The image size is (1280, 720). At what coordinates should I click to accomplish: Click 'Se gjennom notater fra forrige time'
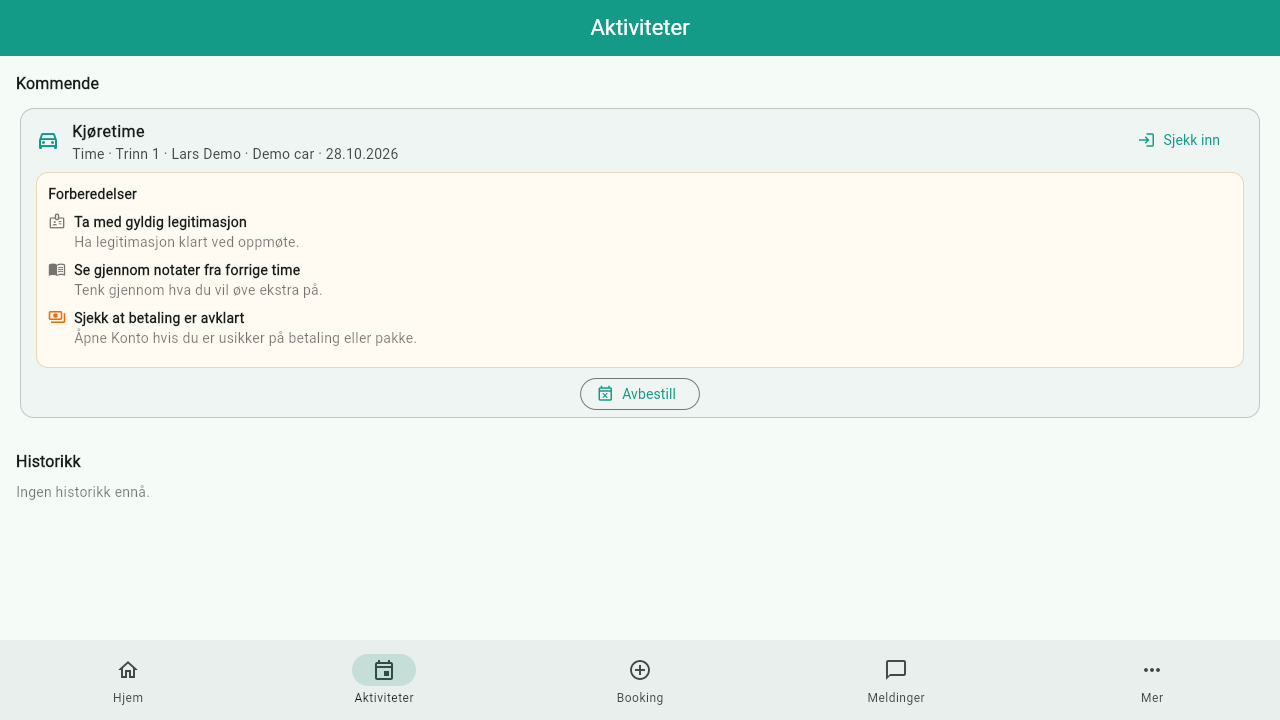coord(187,270)
